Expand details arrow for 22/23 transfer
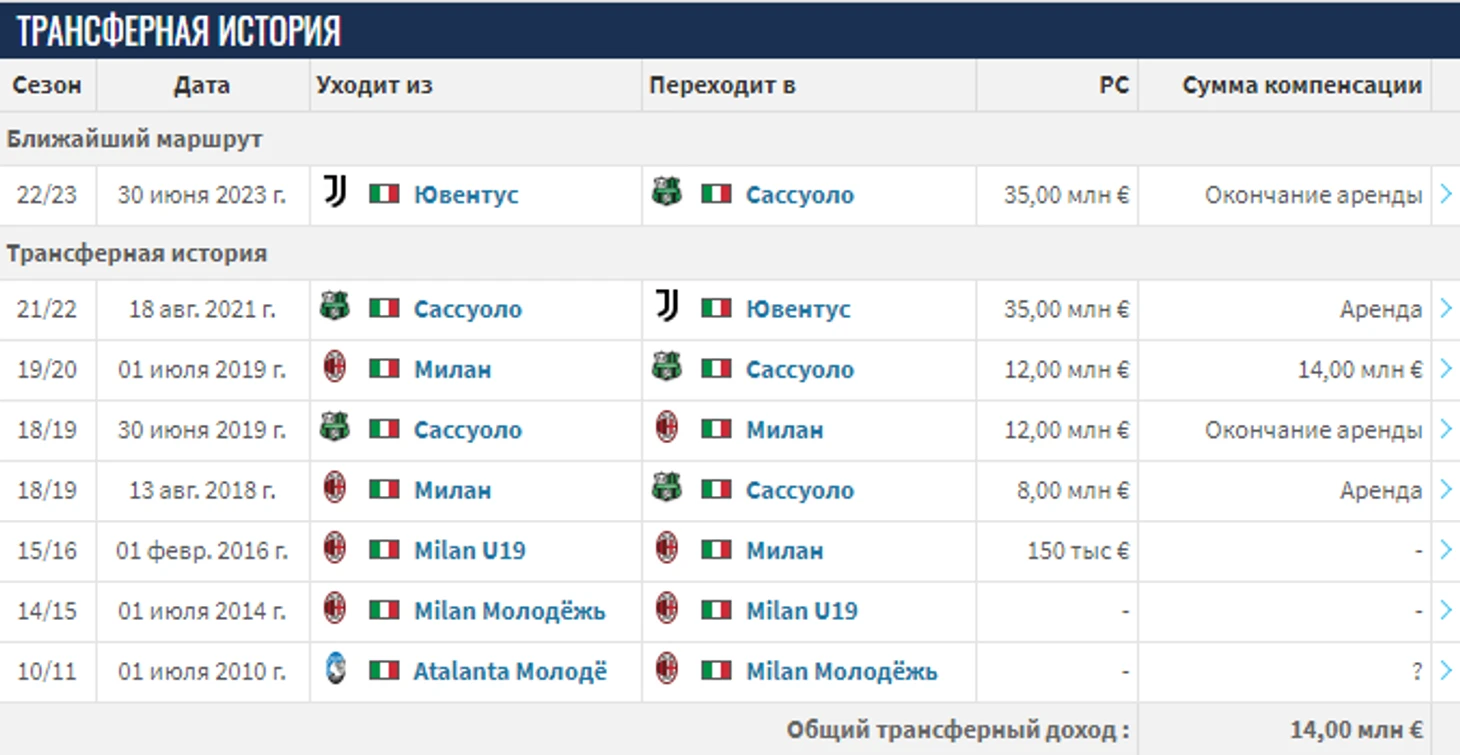 pos(1446,194)
